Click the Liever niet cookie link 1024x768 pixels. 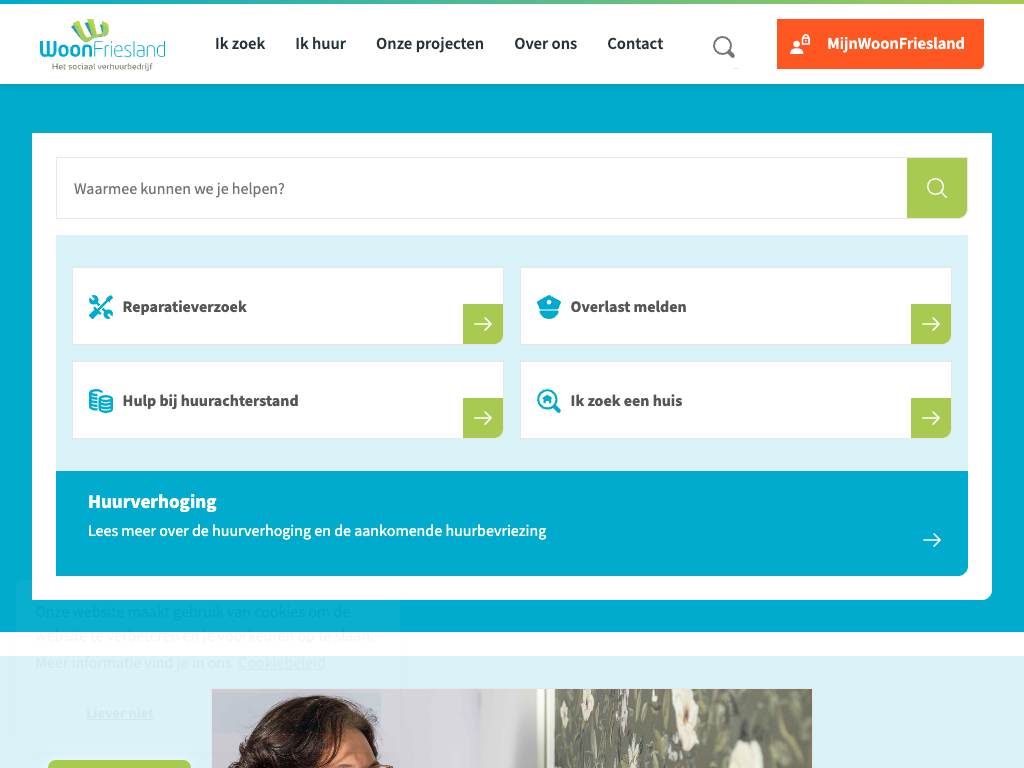120,713
